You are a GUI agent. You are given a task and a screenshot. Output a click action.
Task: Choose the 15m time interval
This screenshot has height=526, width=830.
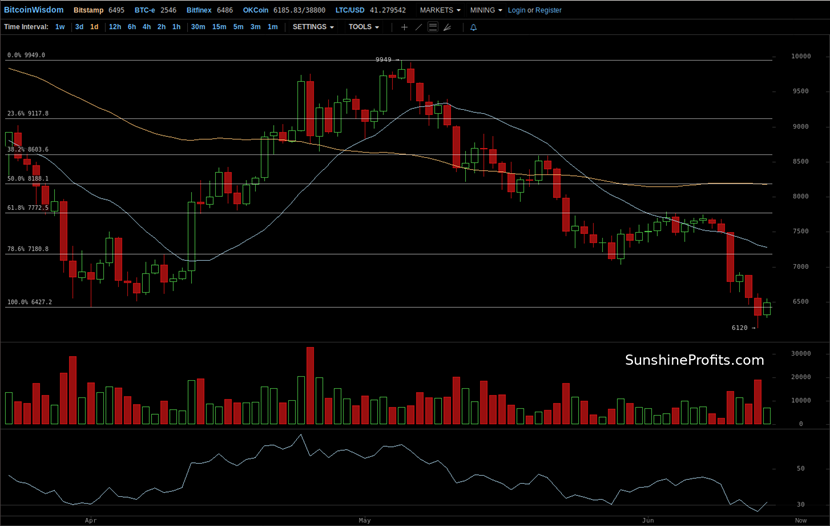(218, 27)
